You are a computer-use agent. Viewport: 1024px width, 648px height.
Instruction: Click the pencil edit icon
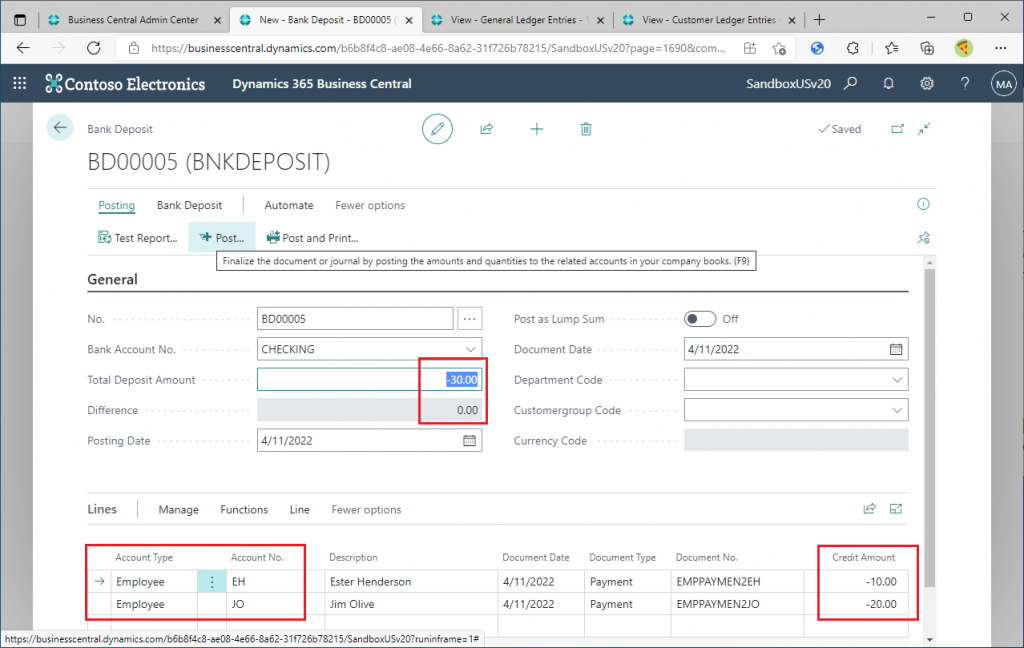436,129
